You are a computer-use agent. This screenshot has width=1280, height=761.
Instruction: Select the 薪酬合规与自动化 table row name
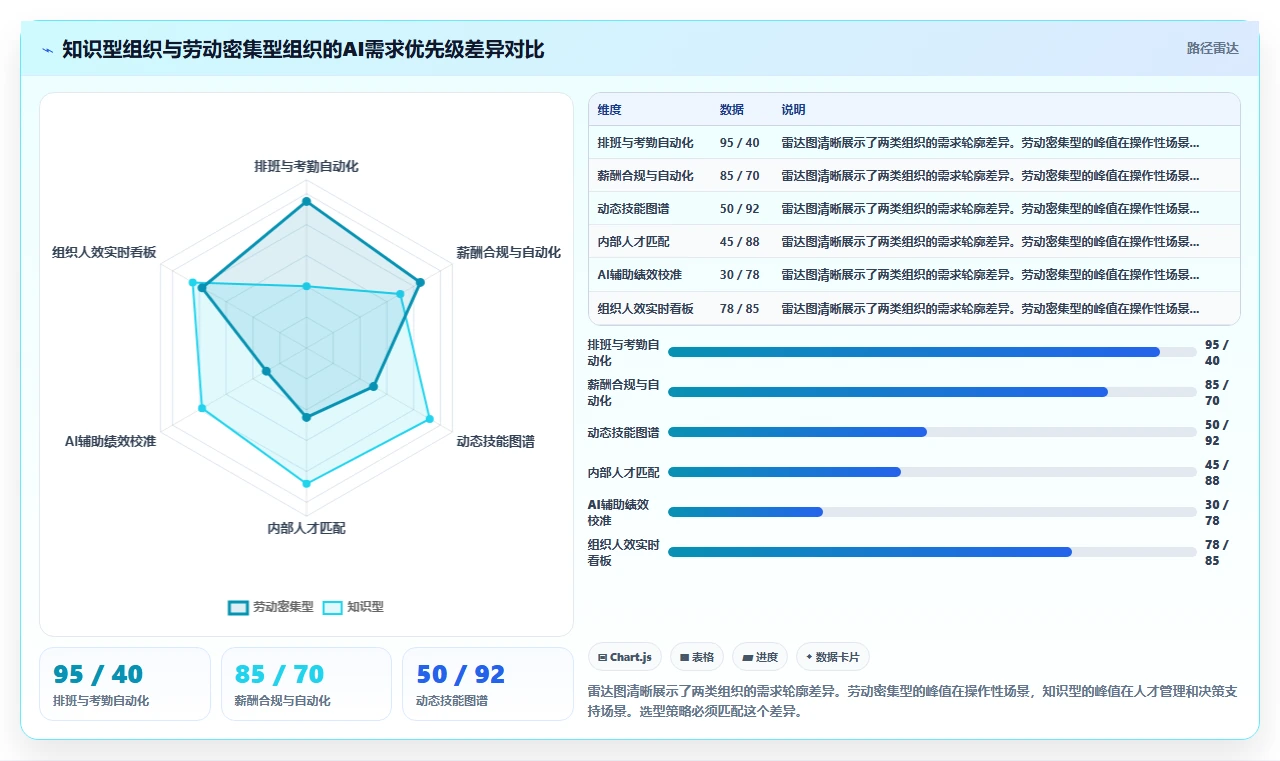645,176
